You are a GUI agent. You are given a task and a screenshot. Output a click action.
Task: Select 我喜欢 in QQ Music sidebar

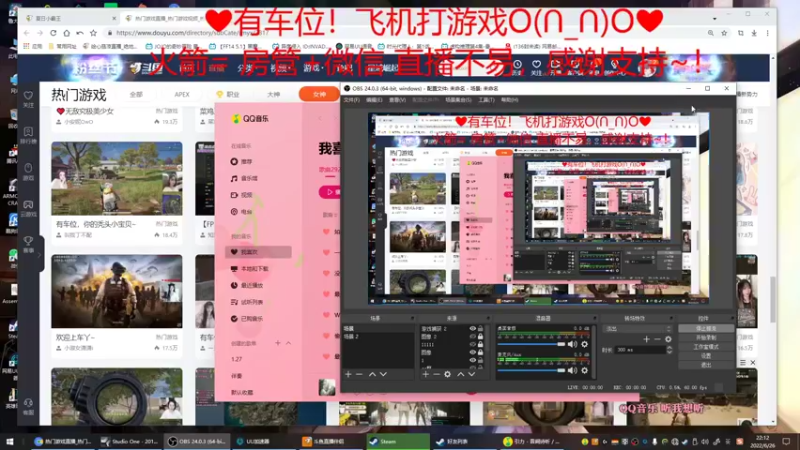[x=258, y=252]
